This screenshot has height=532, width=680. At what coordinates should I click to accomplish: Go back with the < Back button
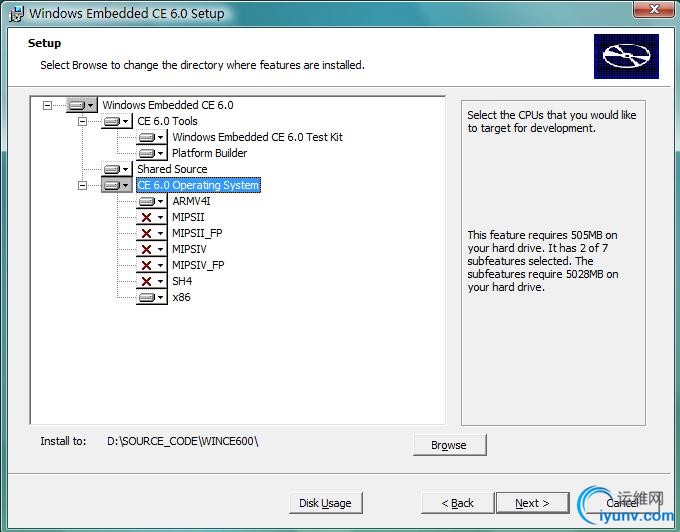(458, 503)
